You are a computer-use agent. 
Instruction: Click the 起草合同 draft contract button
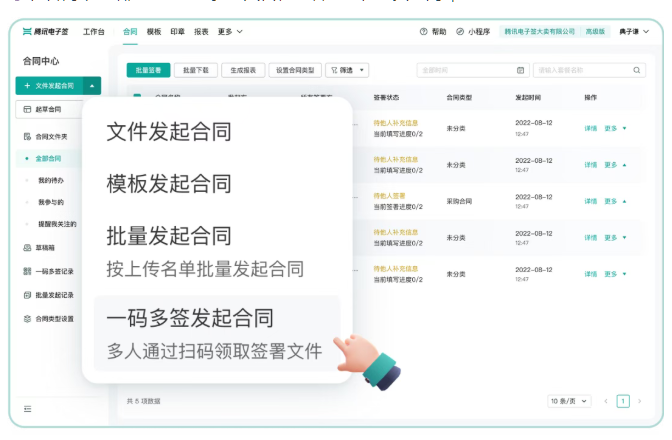coord(48,109)
